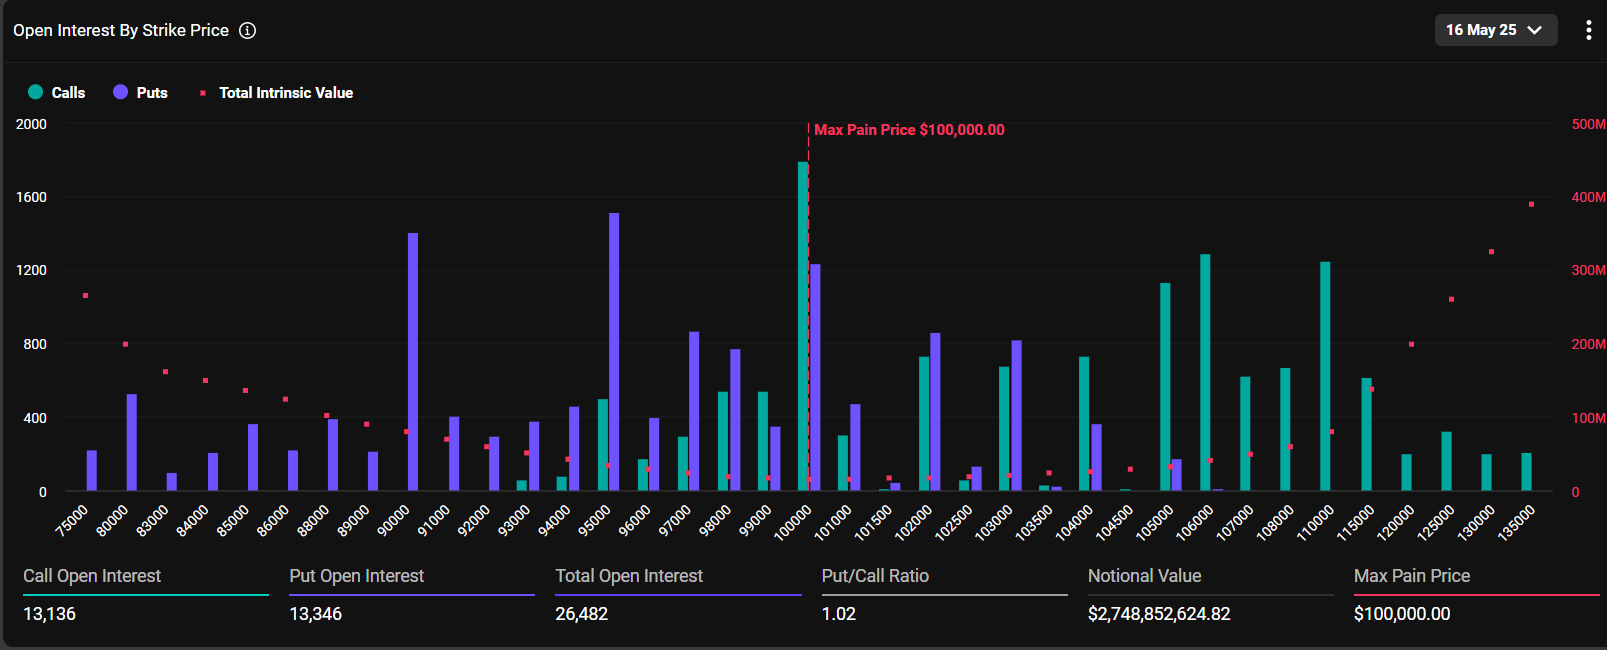
Task: Click the Notional Value amount $2,748,852,624.82
Action: click(1159, 614)
